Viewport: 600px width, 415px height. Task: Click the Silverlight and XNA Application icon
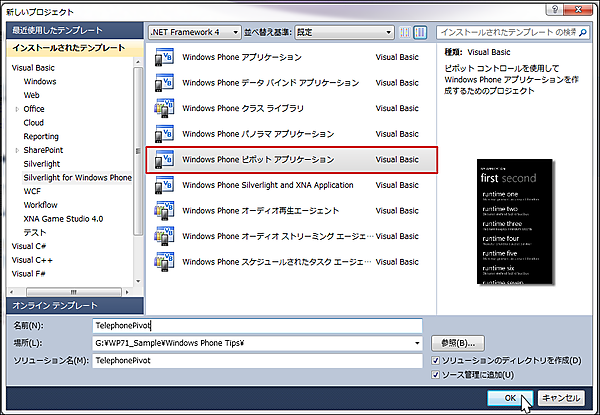[164, 185]
